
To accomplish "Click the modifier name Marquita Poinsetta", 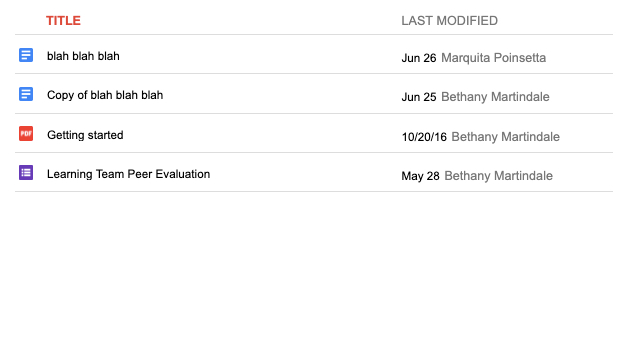I will tap(493, 58).
